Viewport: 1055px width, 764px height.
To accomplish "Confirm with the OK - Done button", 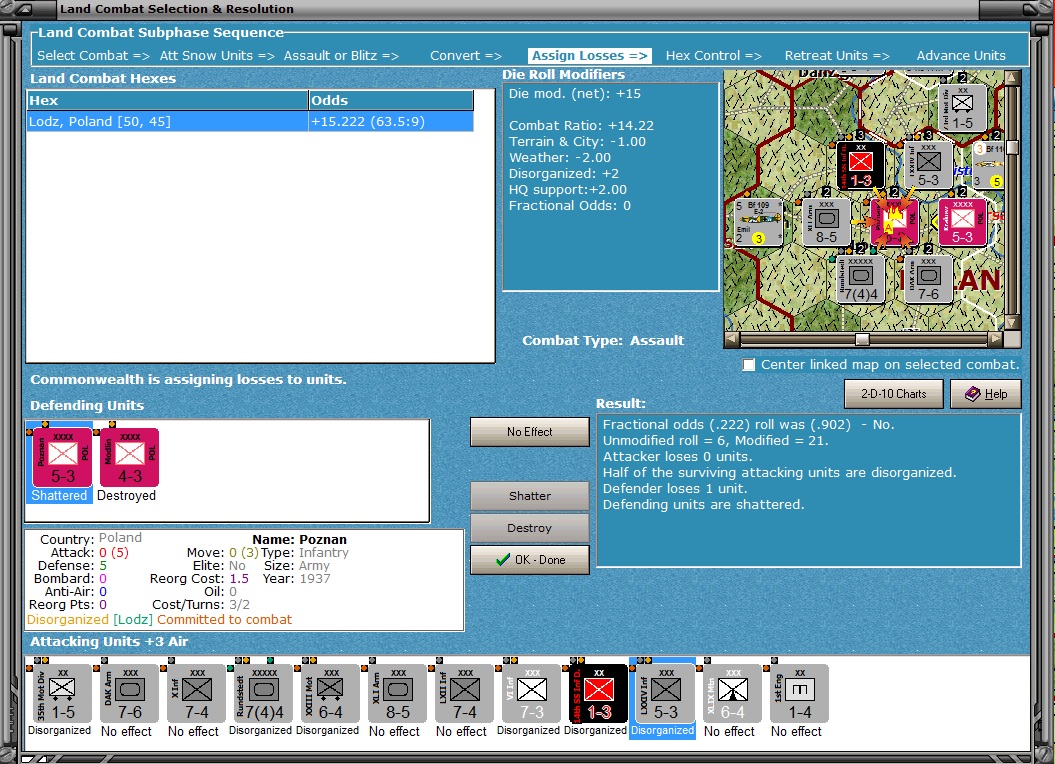I will point(530,560).
